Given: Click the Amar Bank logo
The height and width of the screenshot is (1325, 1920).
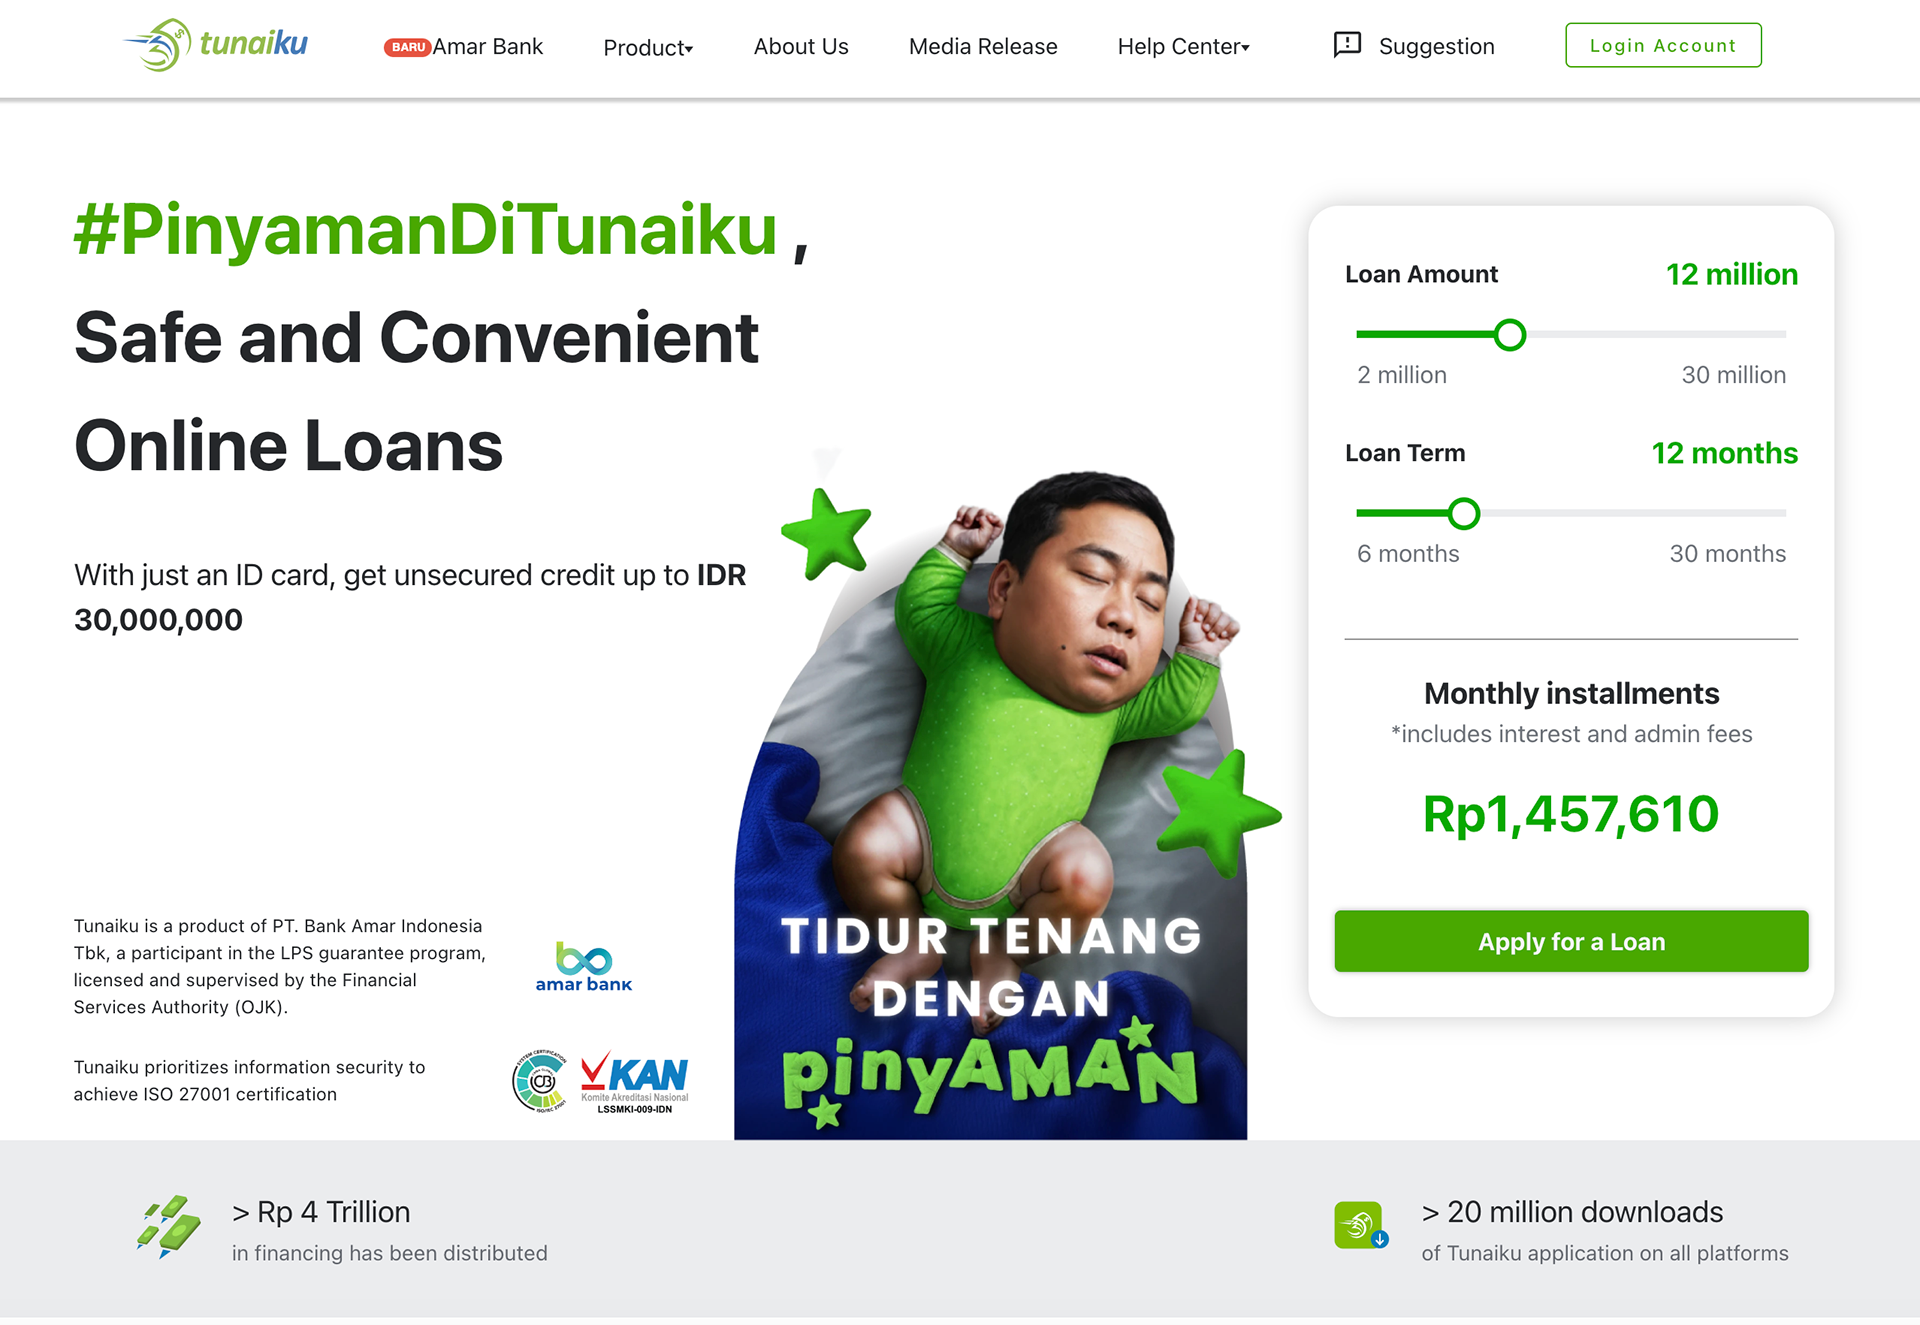Looking at the screenshot, I should click(584, 967).
